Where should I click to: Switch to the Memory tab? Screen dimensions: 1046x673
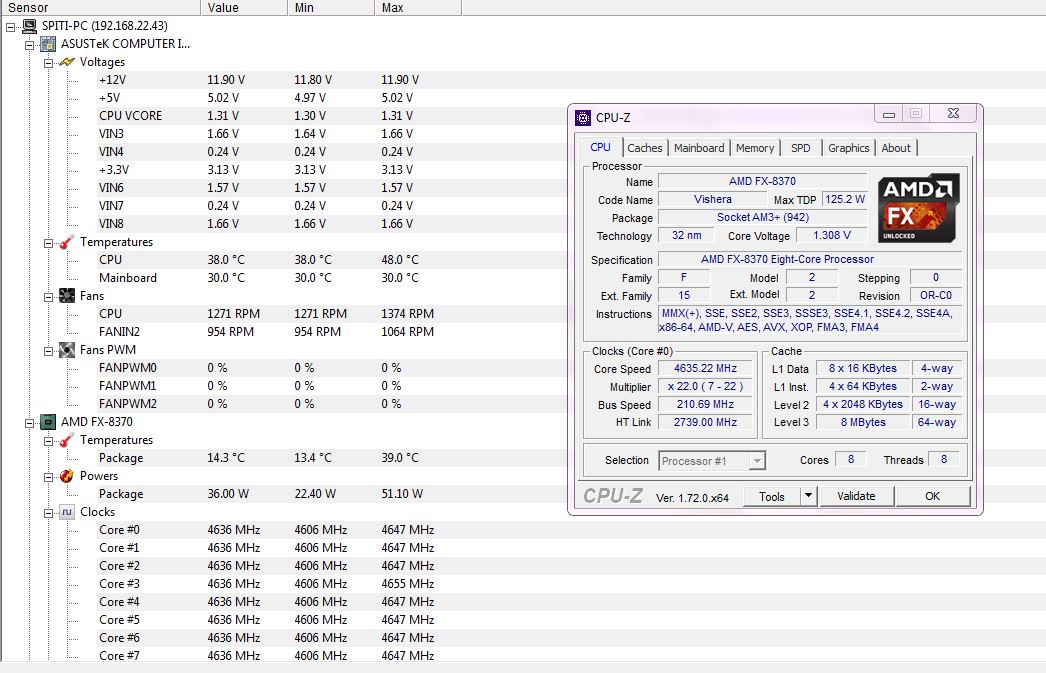[754, 148]
